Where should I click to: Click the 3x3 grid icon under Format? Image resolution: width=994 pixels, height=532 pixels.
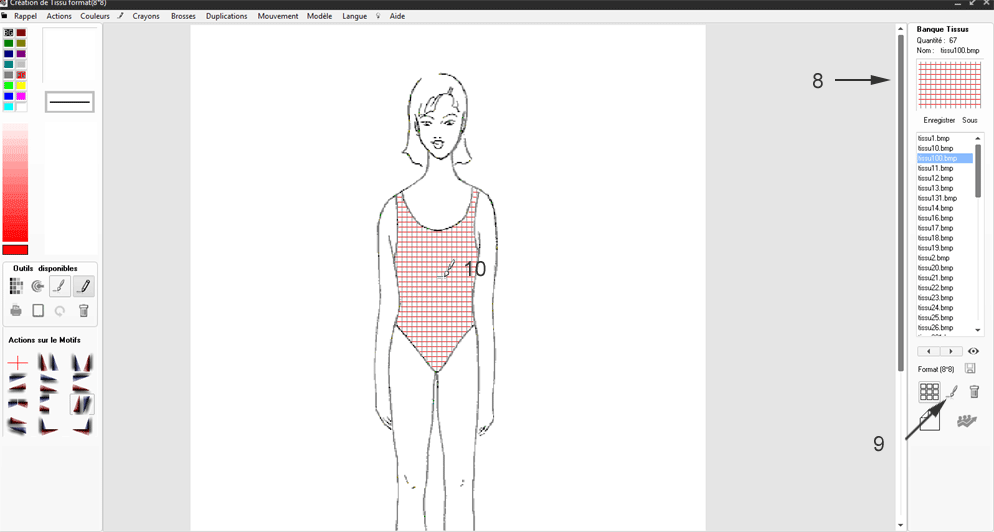click(929, 392)
